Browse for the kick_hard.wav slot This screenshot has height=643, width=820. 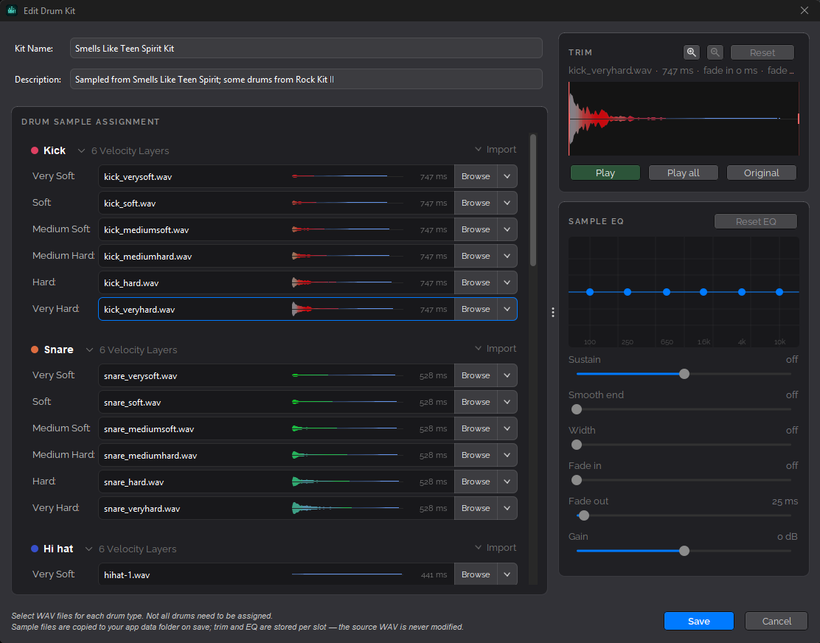[x=475, y=283]
